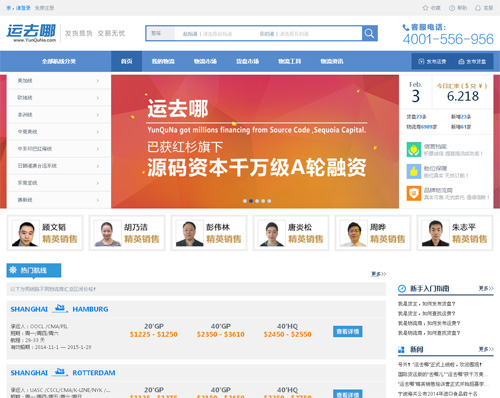Open 彭伟林 elite sales card
This screenshot has height=398, width=500.
click(x=209, y=233)
